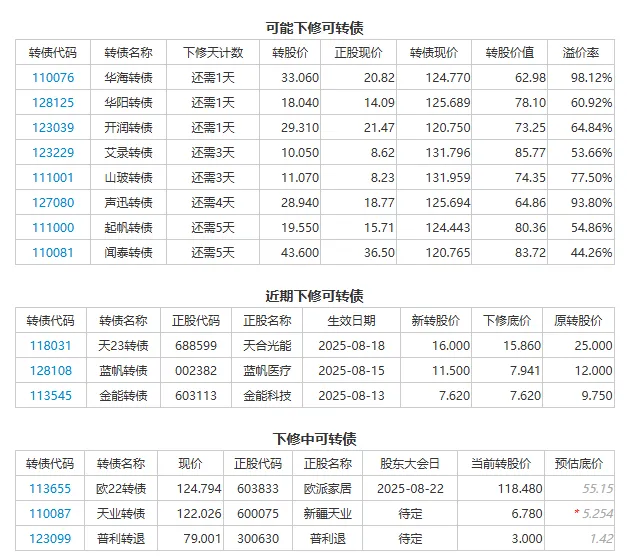Click the stock name 蓝帆医疗
This screenshot has height=558, width=627.
[x=267, y=371]
